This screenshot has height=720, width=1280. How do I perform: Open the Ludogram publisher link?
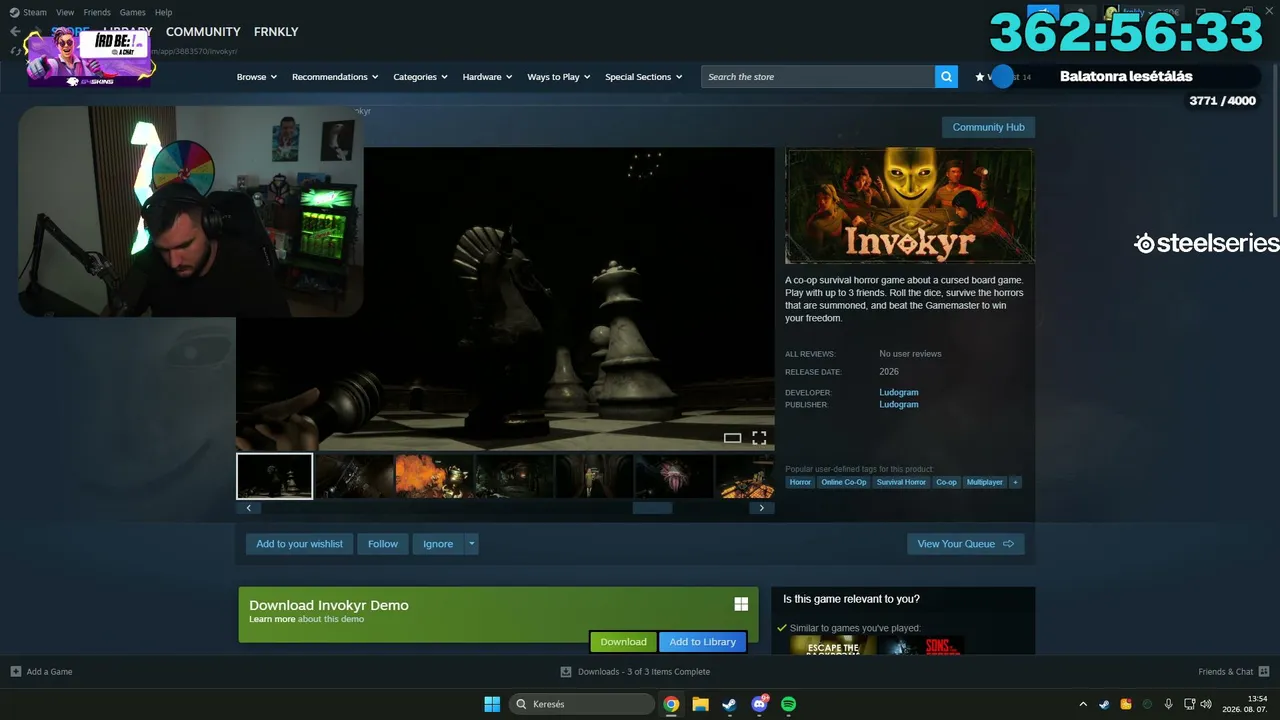pyautogui.click(x=899, y=404)
